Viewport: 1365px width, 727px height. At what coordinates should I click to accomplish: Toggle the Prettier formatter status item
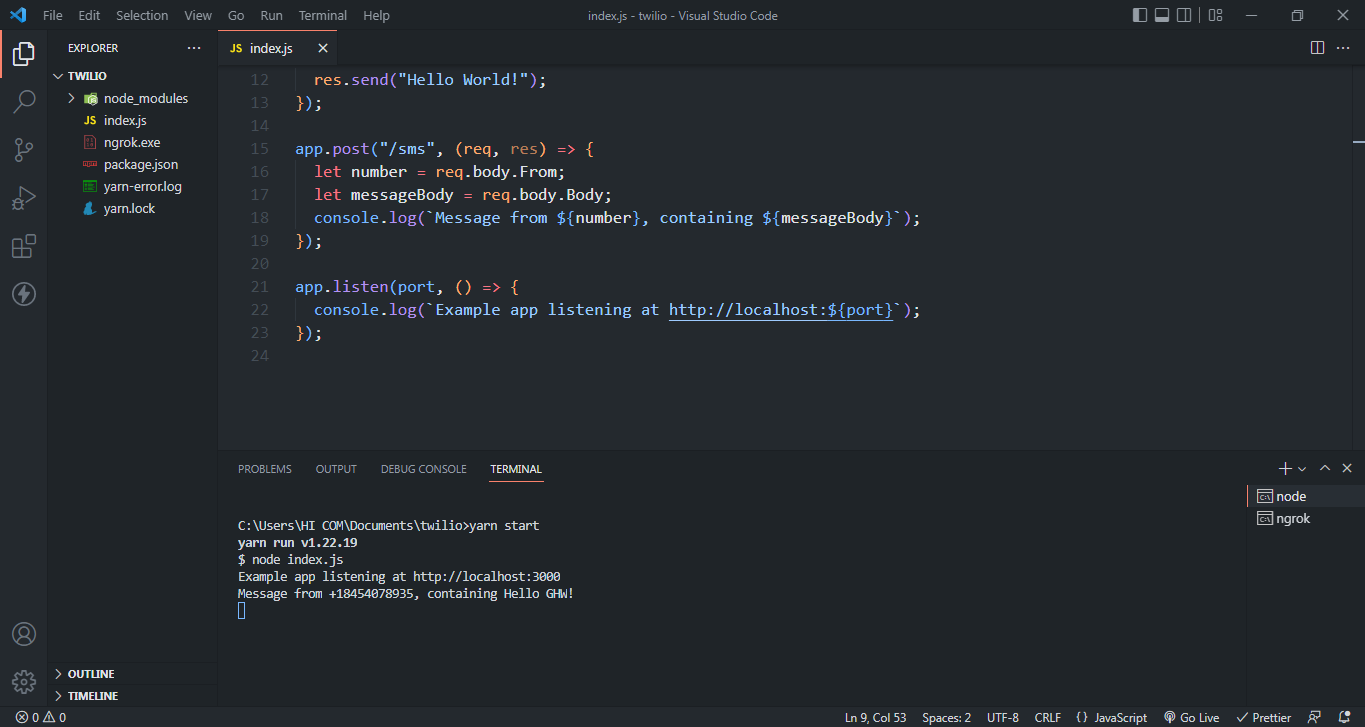[1263, 717]
